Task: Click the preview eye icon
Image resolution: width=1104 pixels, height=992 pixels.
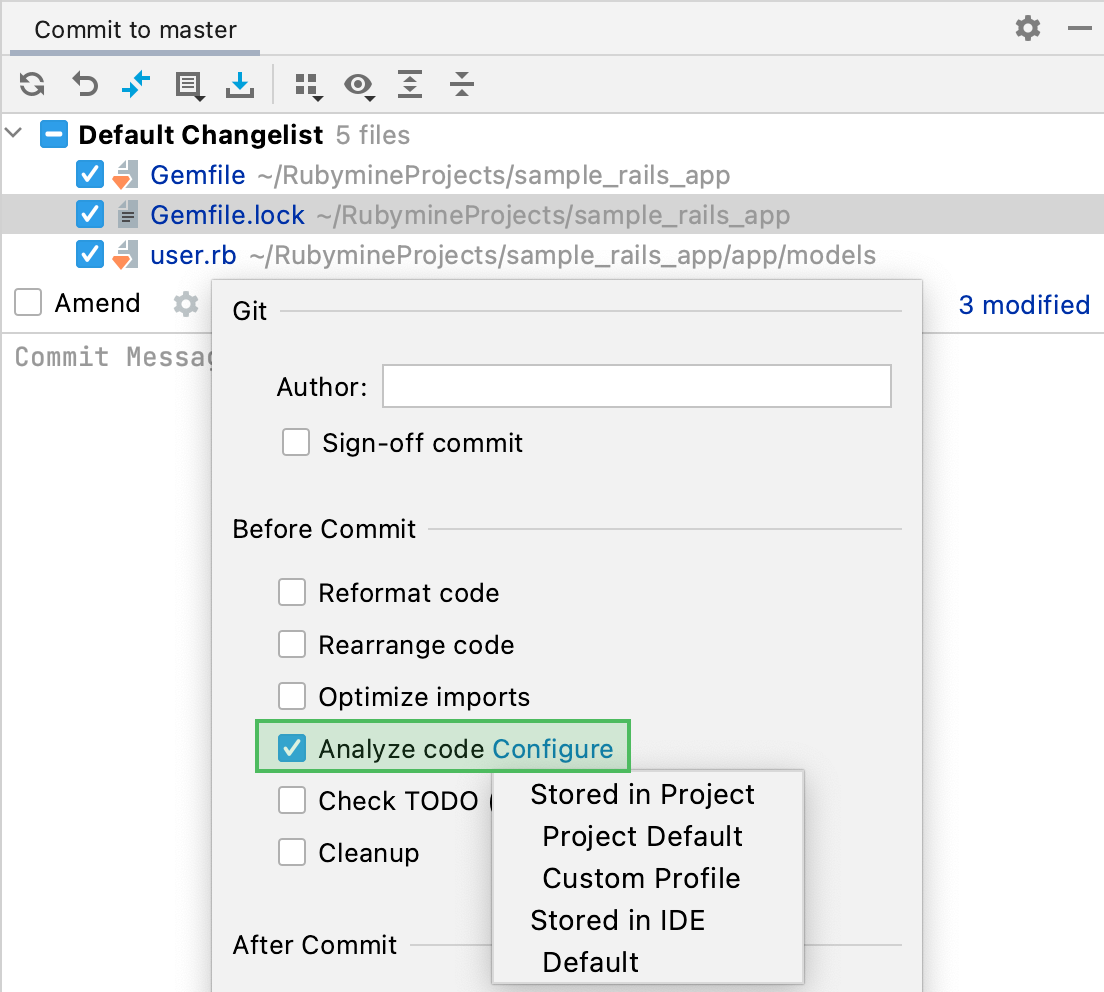Action: [x=360, y=86]
